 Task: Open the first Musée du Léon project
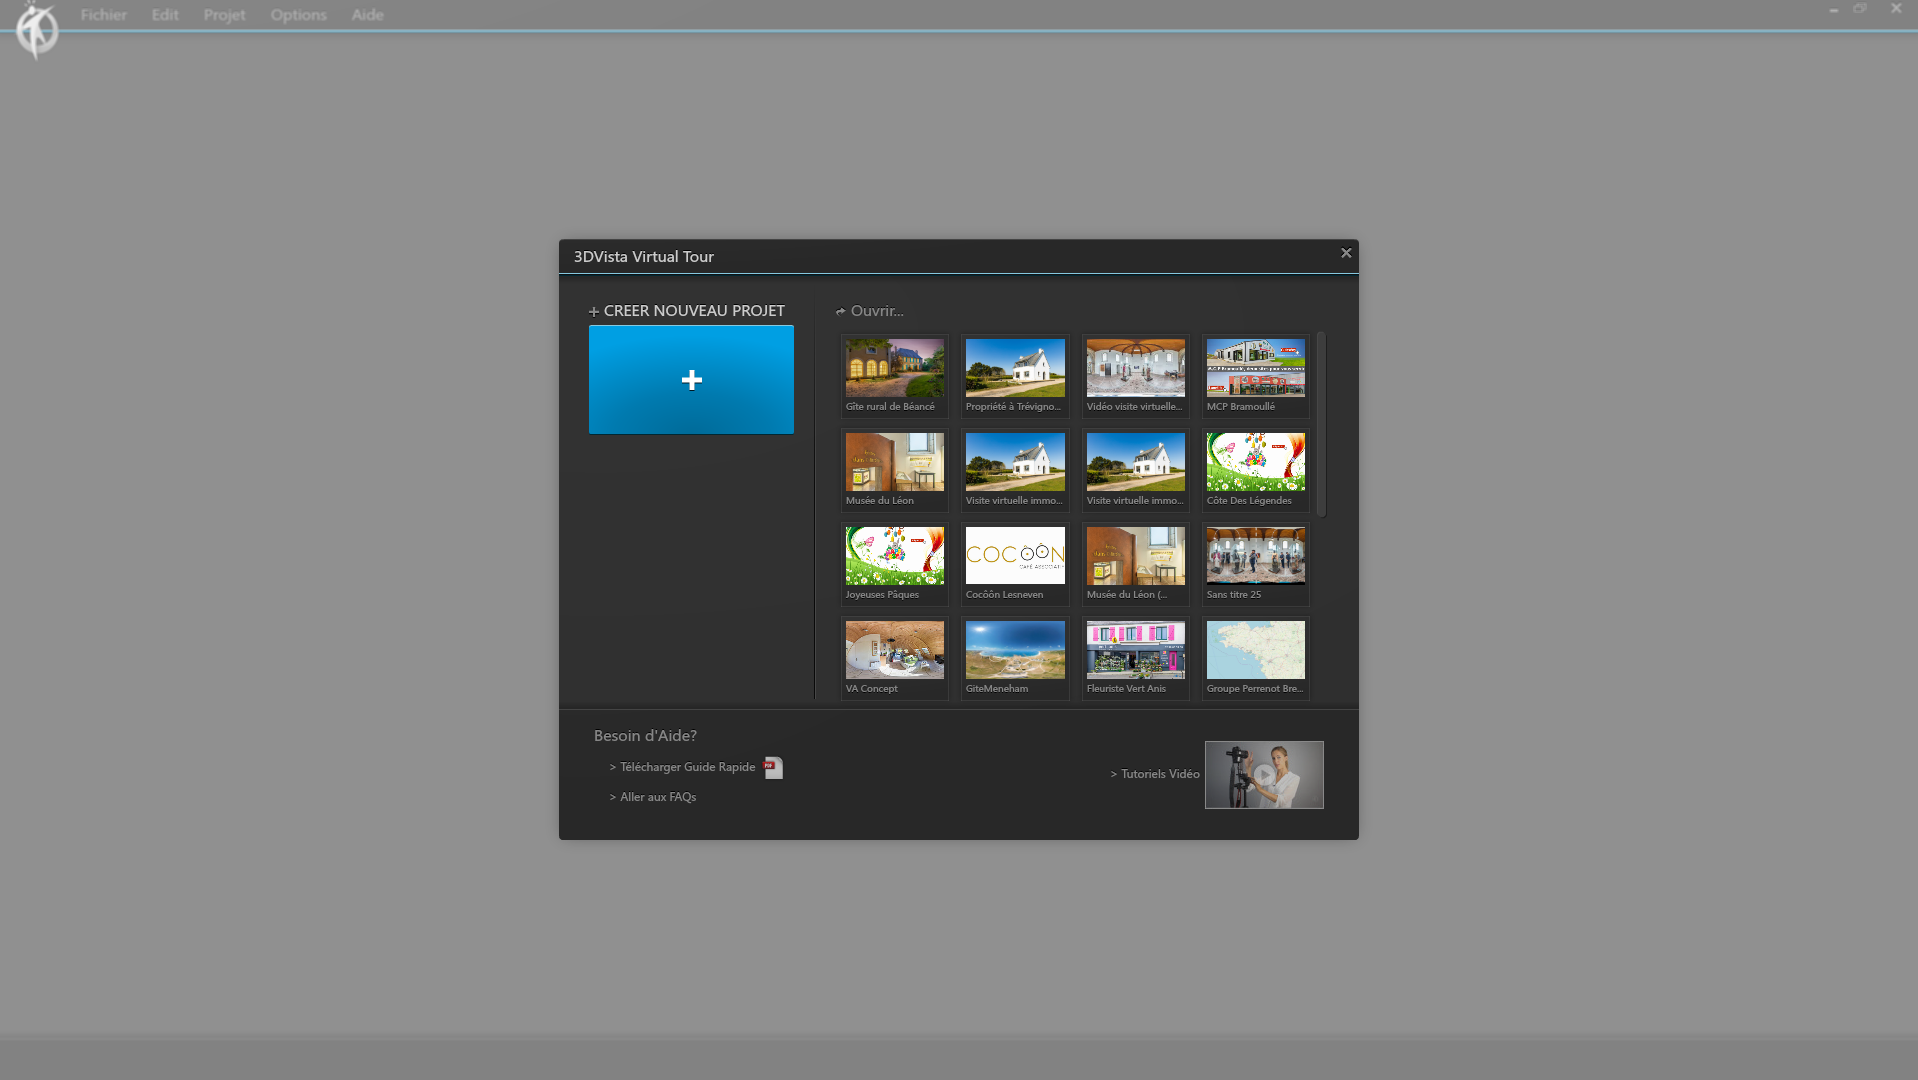click(x=895, y=470)
